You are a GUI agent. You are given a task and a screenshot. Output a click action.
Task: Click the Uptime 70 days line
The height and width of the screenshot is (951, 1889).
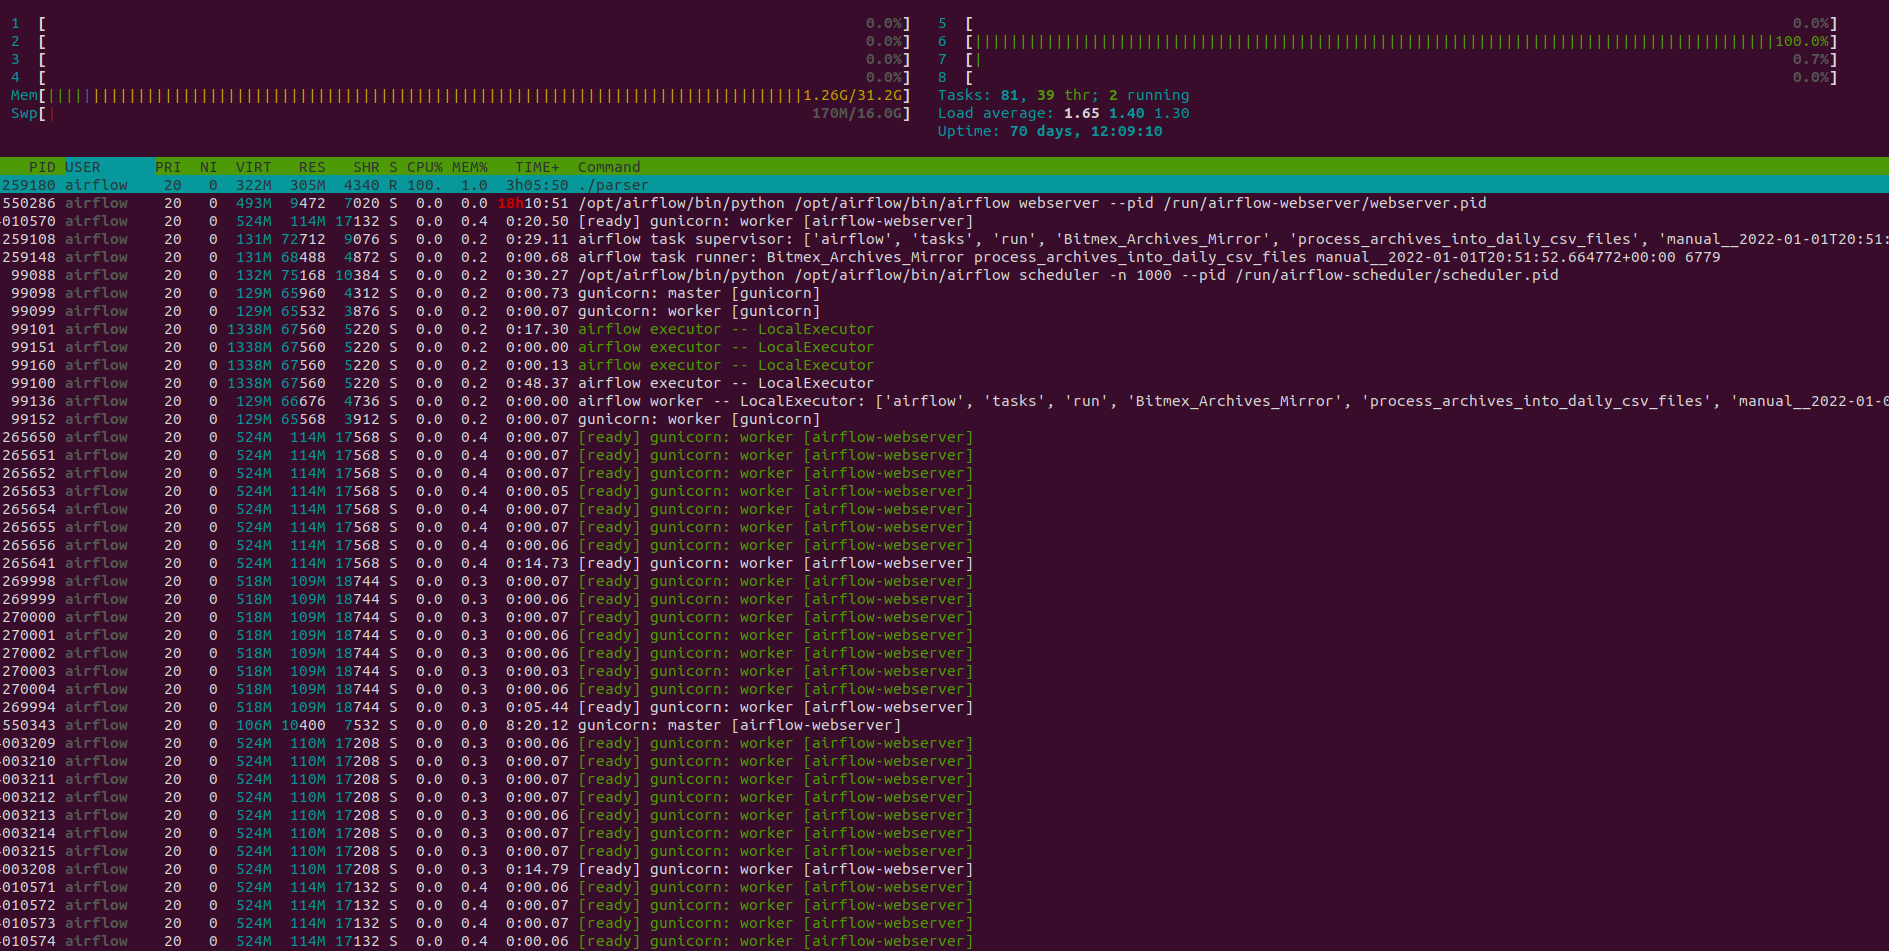click(x=1050, y=131)
